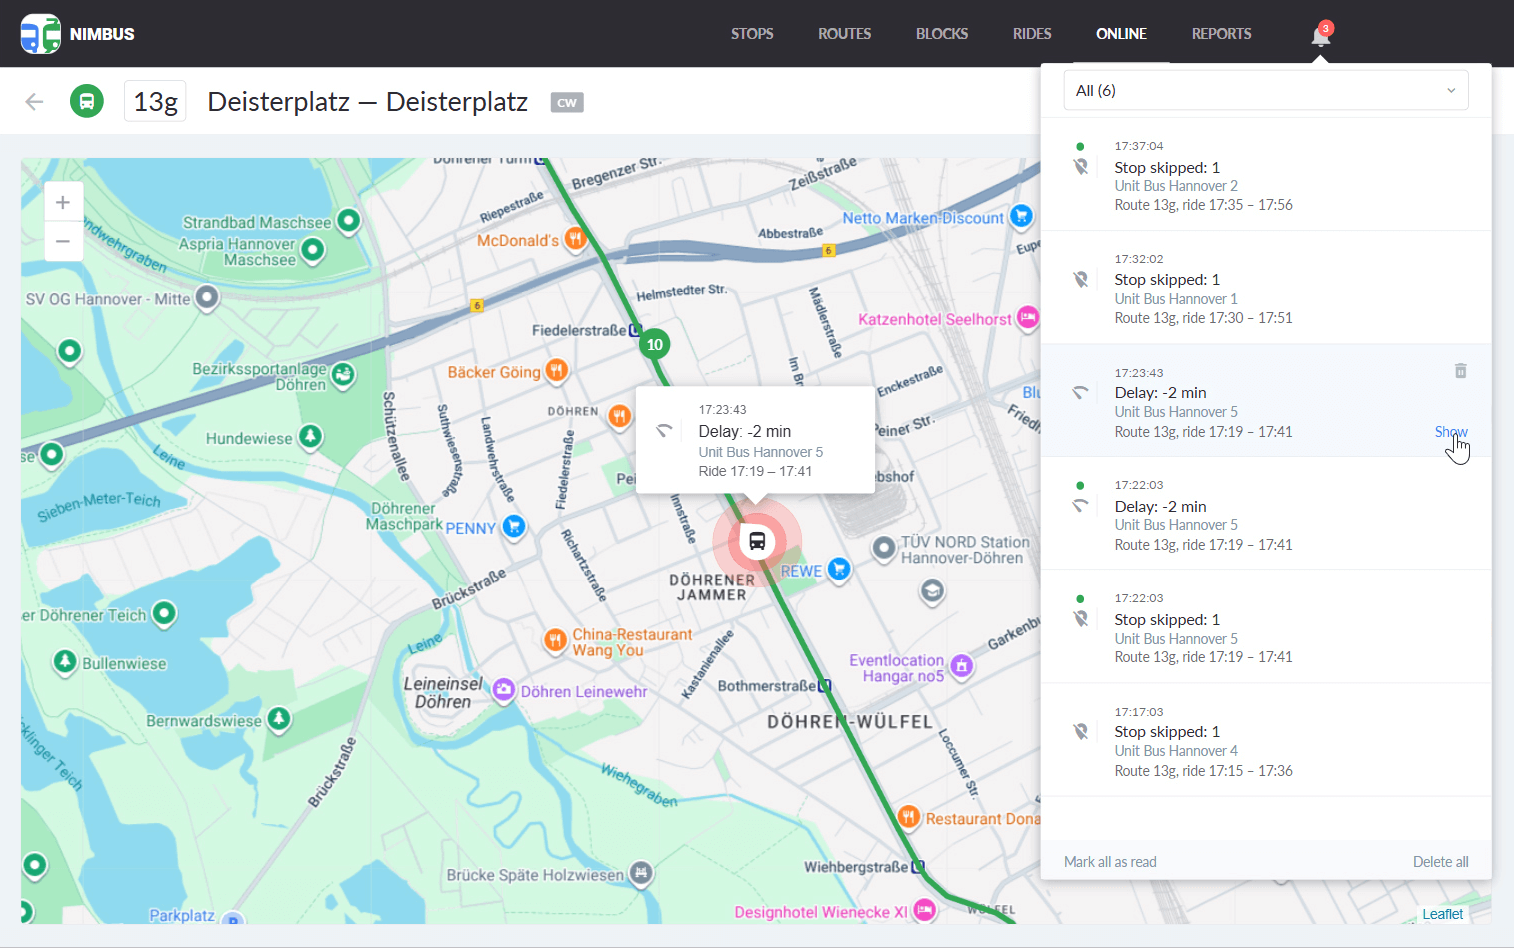Zoom in on the map
This screenshot has width=1514, height=948.
pyautogui.click(x=63, y=201)
